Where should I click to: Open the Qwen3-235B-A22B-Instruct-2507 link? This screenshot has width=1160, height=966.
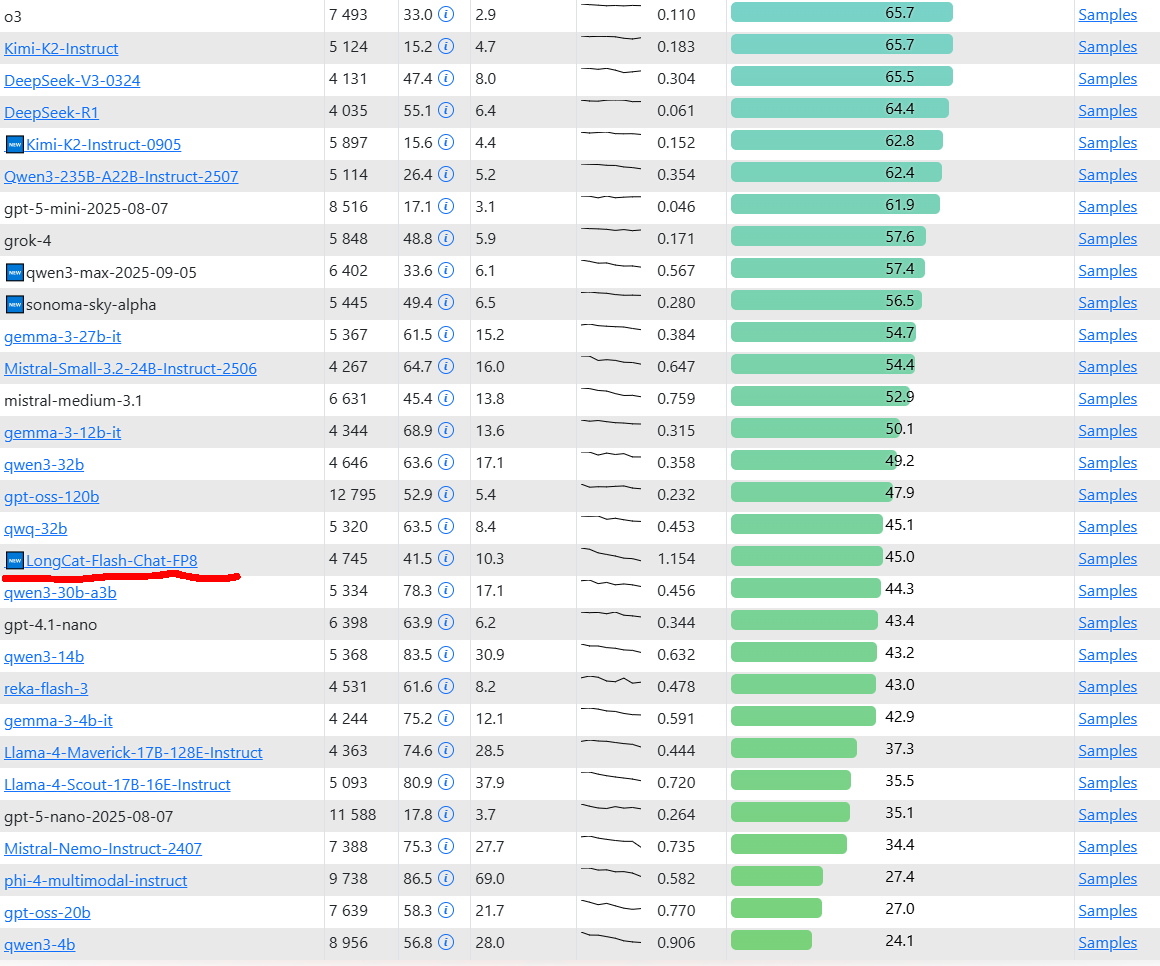(121, 177)
